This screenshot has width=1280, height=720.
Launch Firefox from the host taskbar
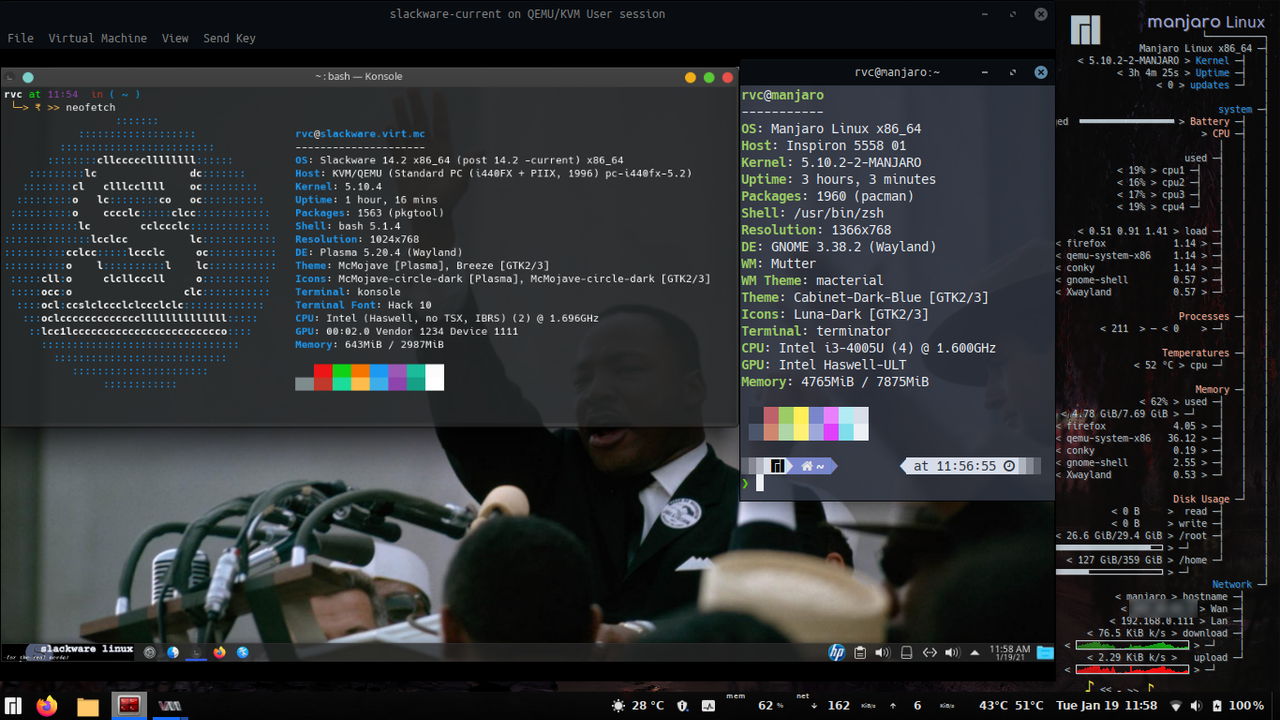pos(47,706)
